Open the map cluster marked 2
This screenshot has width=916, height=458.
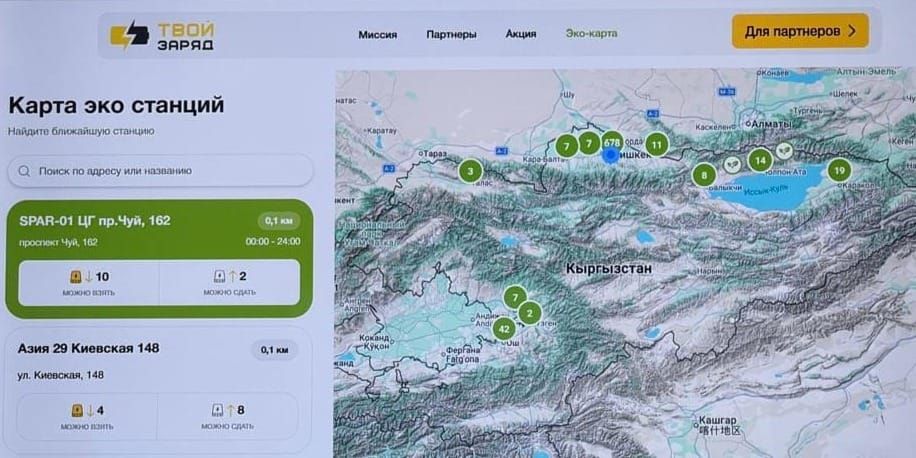529,314
